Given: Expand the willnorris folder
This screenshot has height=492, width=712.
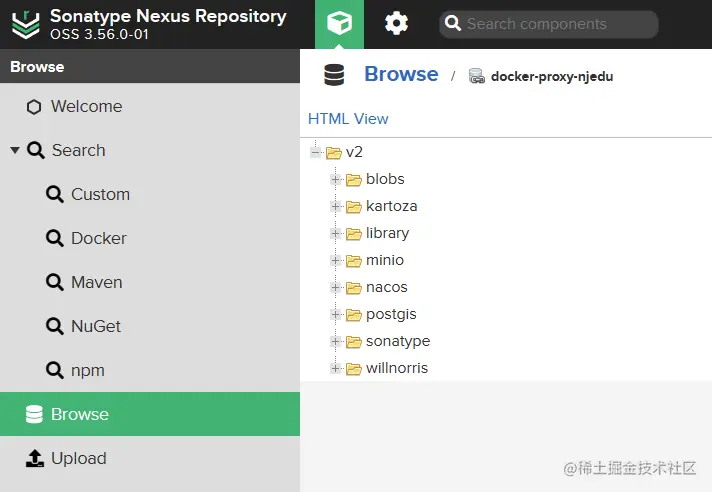Looking at the screenshot, I should tap(336, 369).
